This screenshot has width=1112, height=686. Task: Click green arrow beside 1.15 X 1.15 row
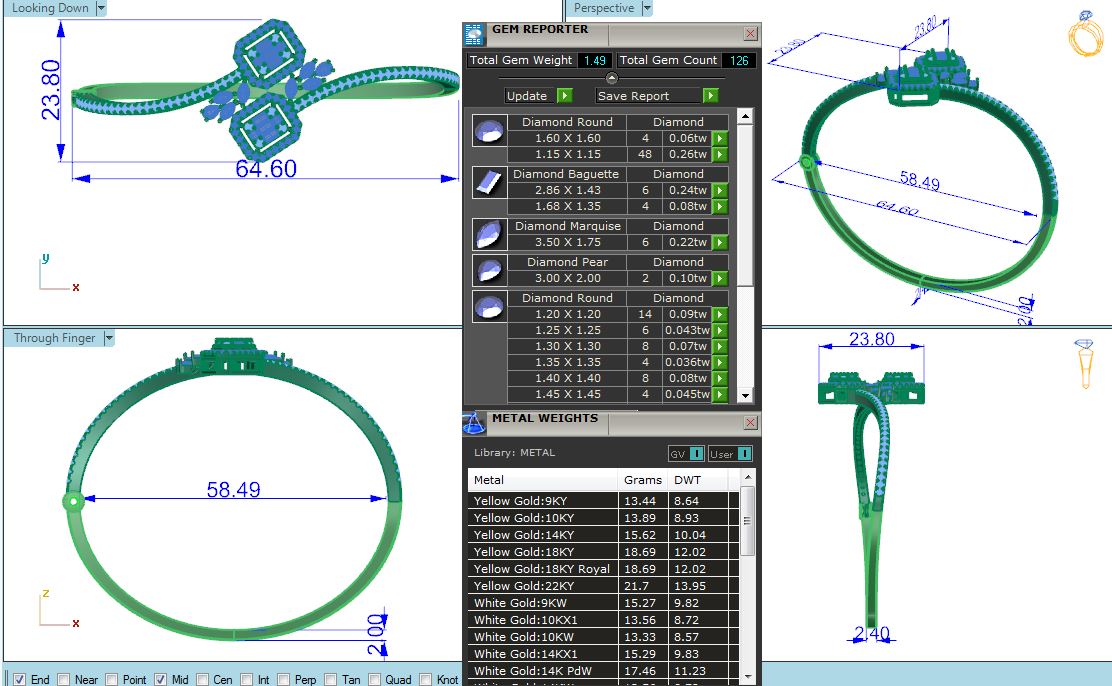pos(718,155)
